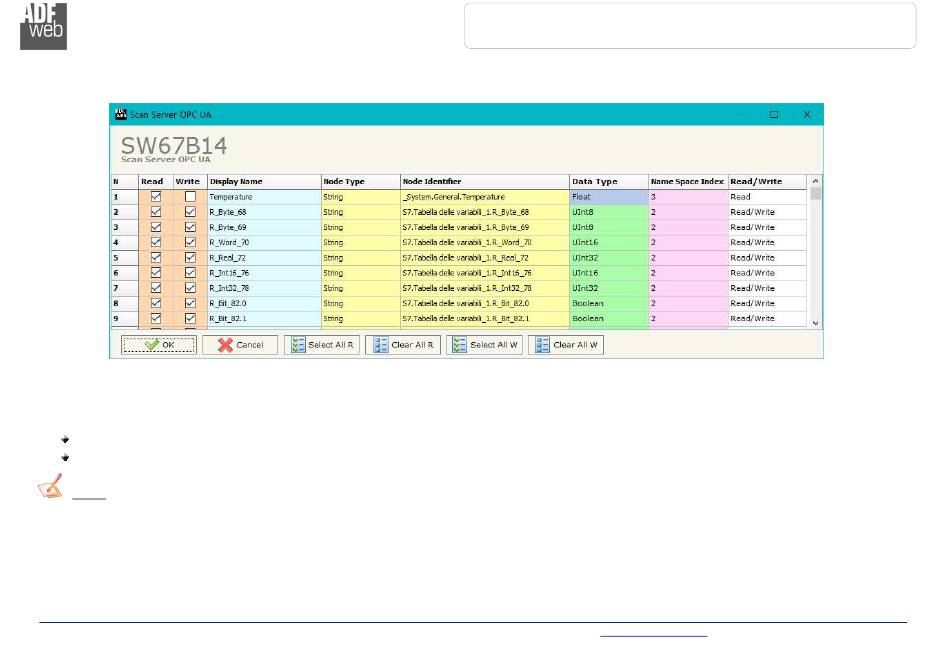Click the table scrollbar up arrow

815,181
